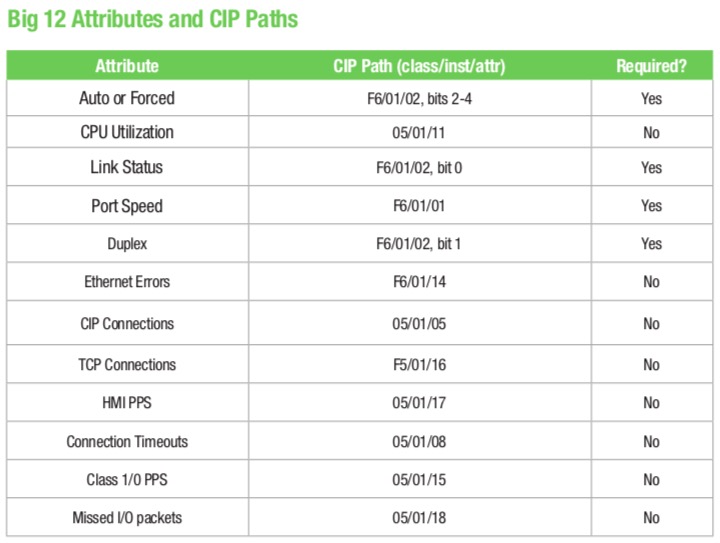Click the CIP Connections cell
This screenshot has height=543, width=720.
127,324
